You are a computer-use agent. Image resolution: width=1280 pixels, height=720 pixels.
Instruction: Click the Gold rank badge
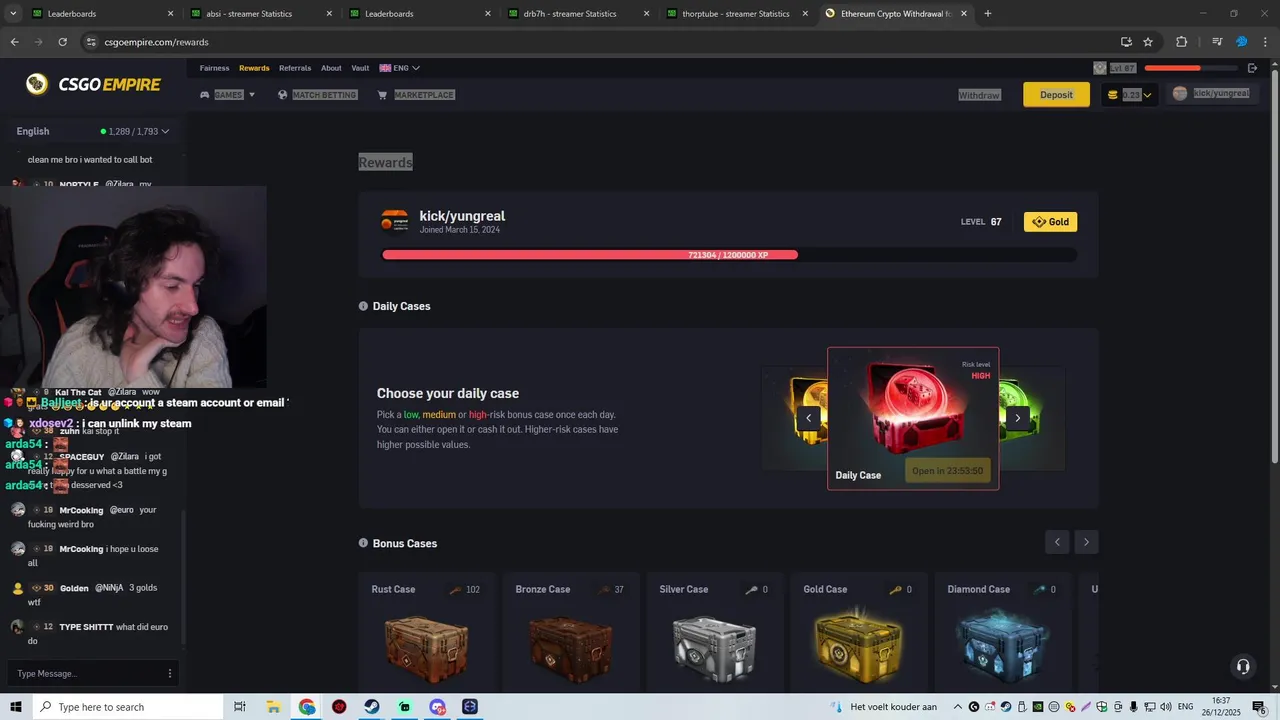pos(1050,222)
